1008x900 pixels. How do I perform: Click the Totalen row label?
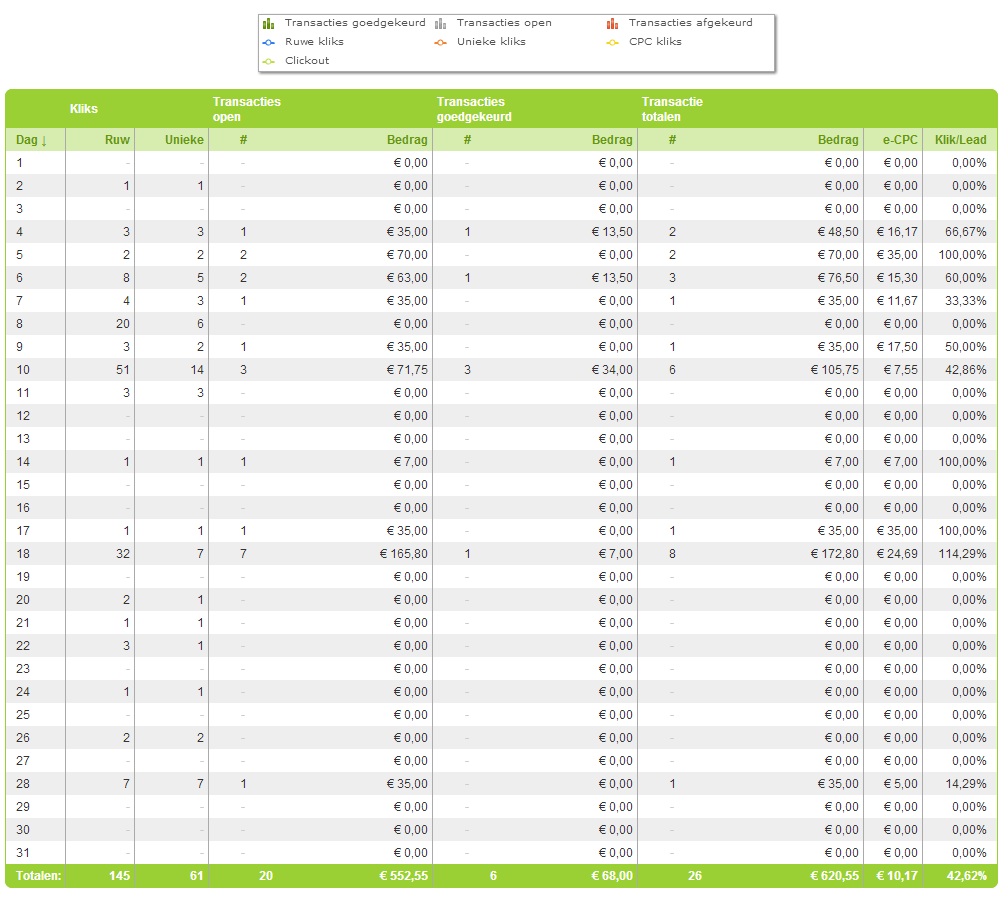tap(38, 876)
